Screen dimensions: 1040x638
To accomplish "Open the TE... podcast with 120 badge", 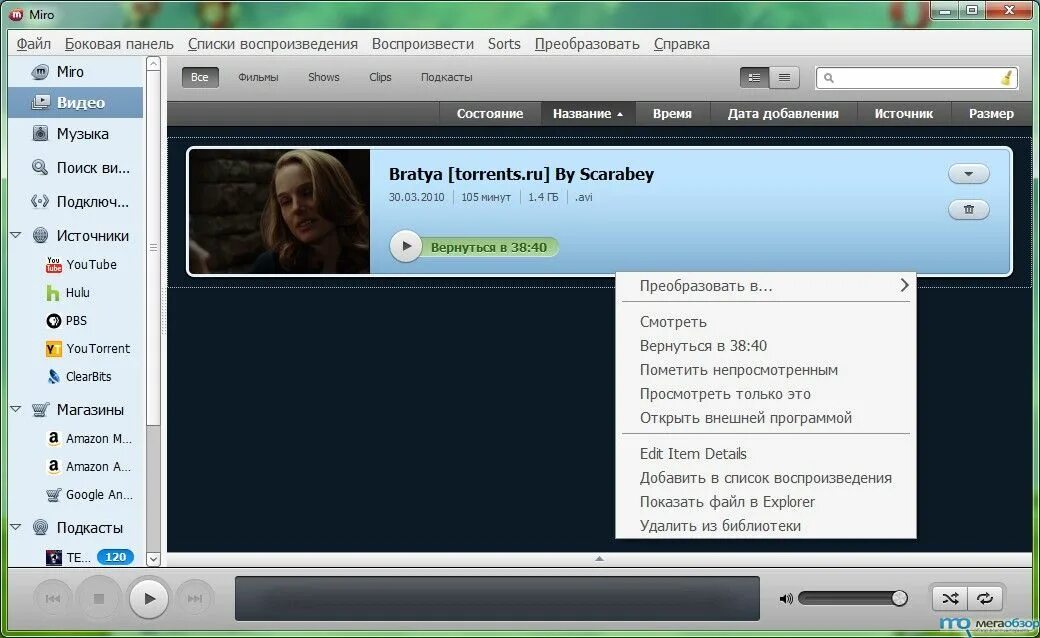I will click(x=90, y=557).
